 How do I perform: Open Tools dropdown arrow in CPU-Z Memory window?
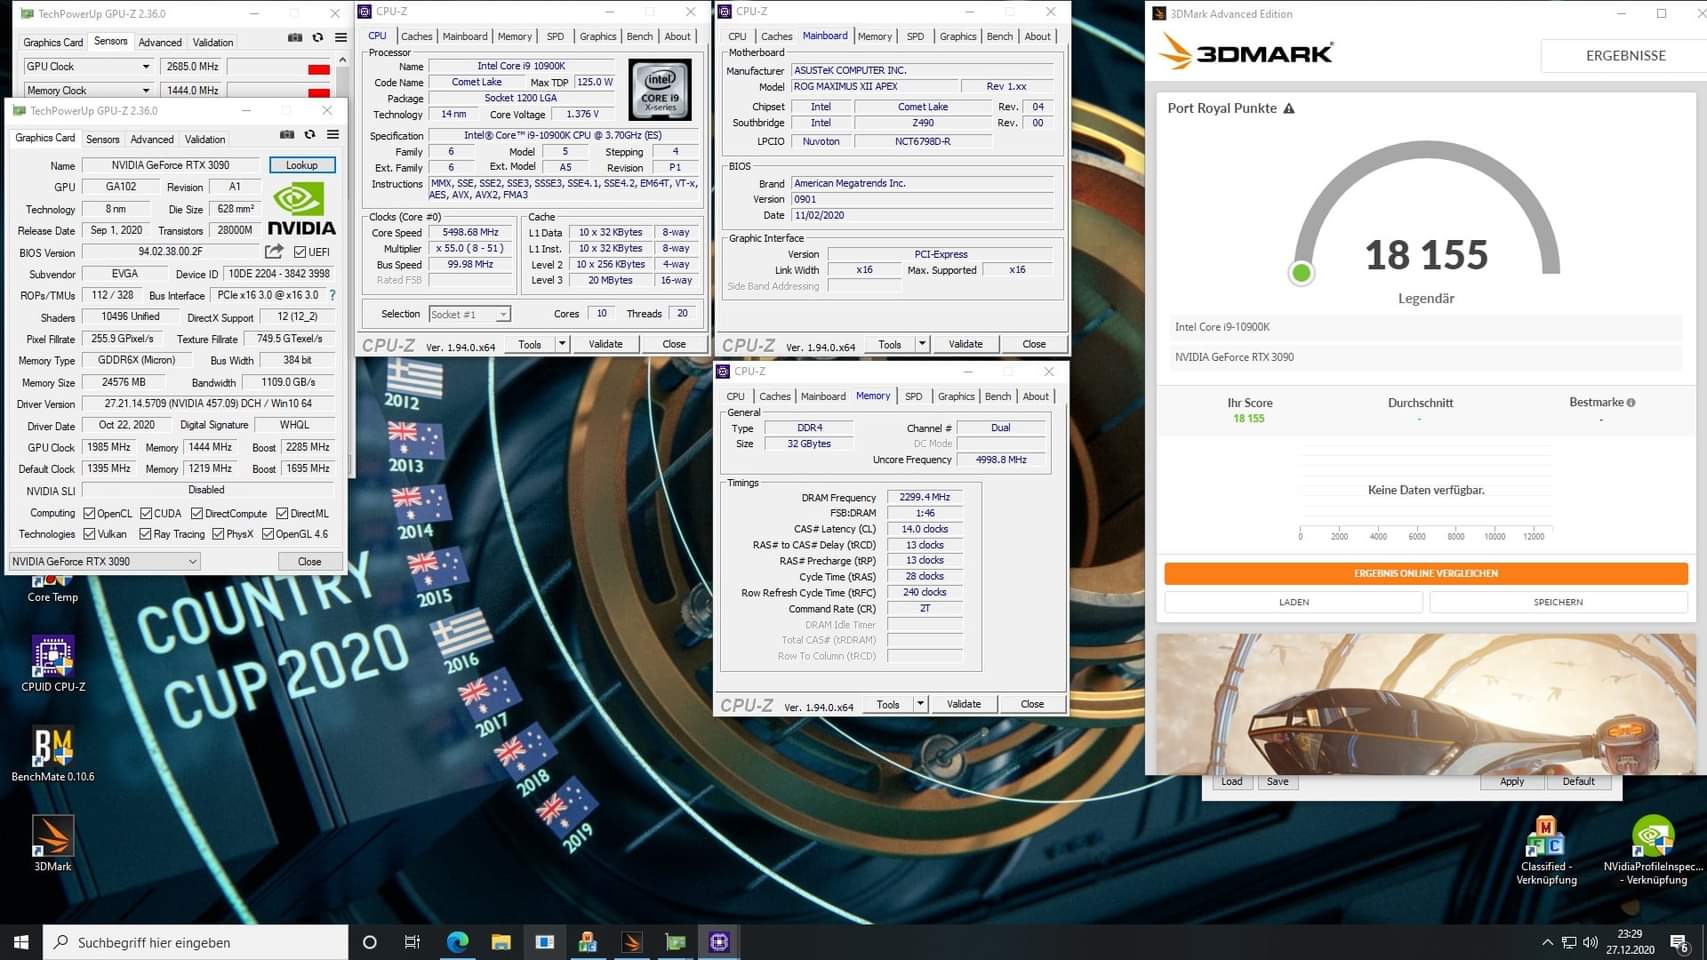click(920, 704)
